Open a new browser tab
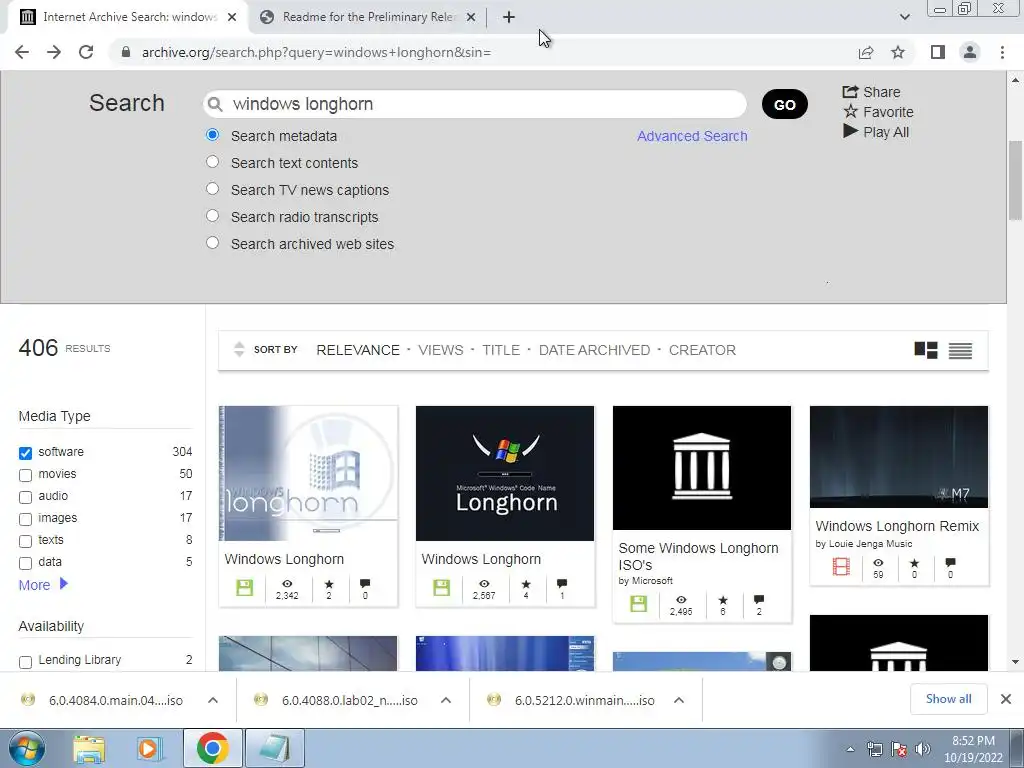 tap(509, 18)
